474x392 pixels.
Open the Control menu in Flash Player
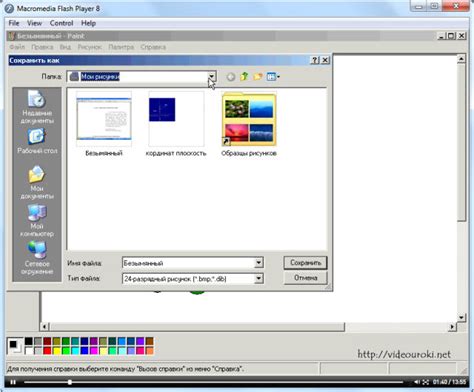(61, 23)
